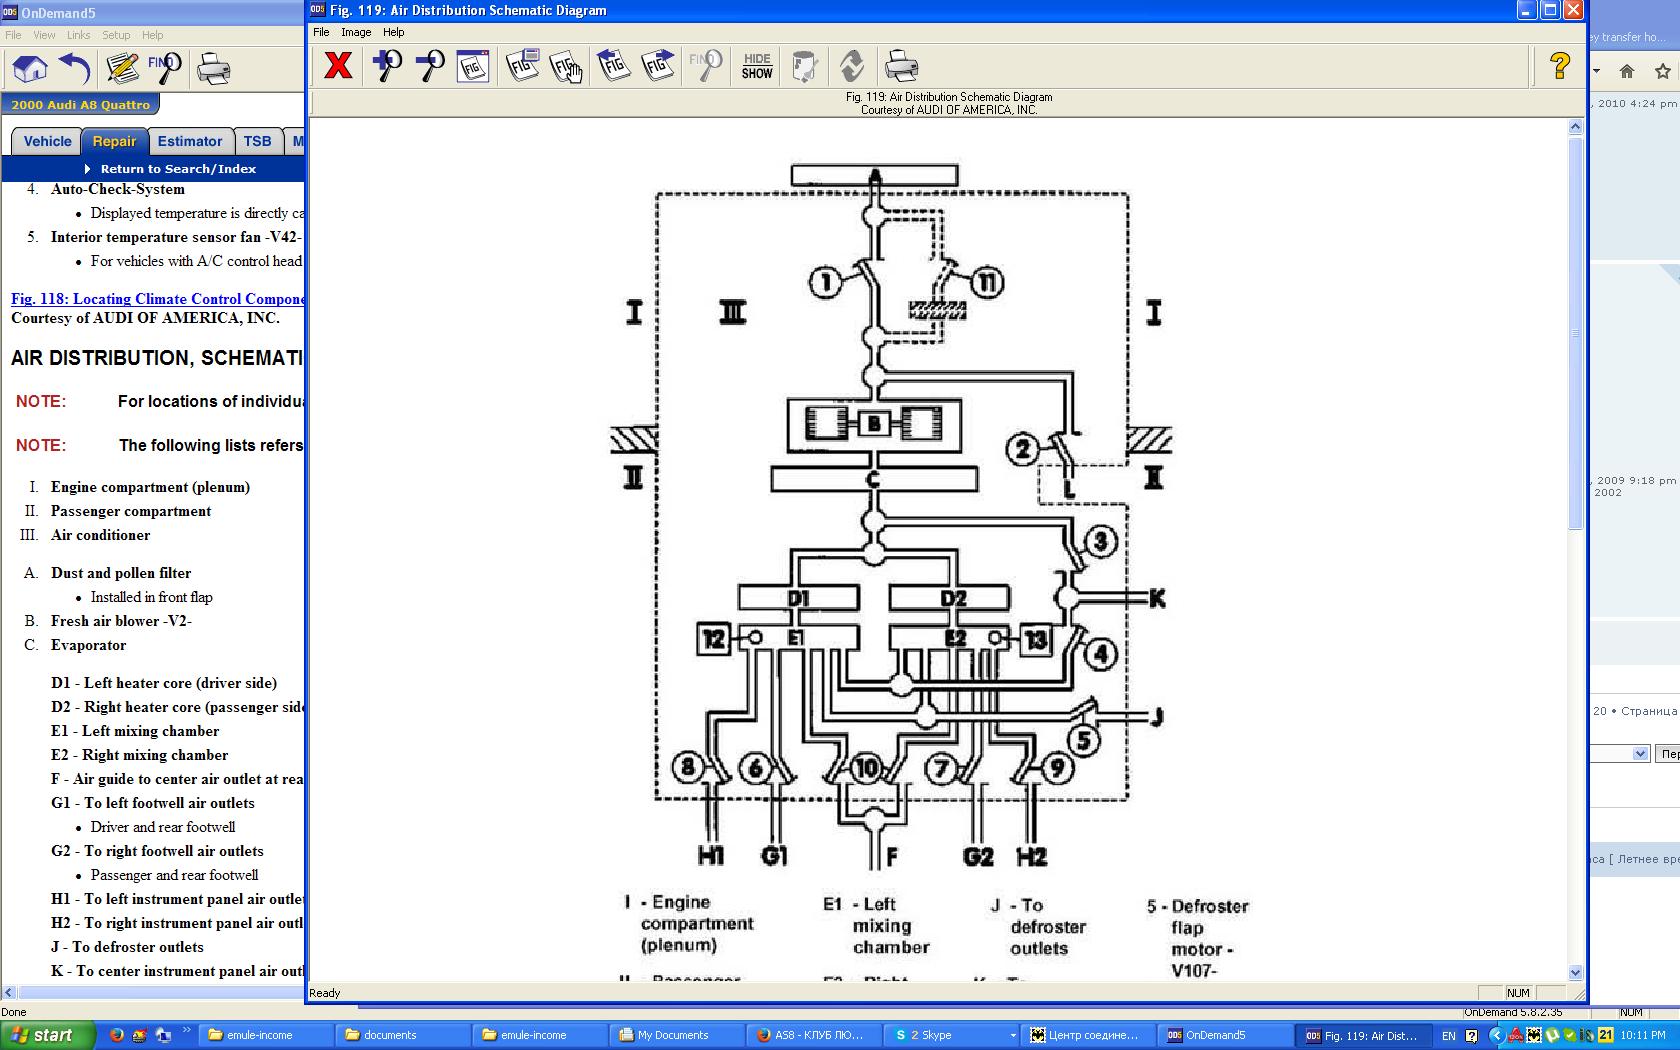Switch to the Estimator tab

point(190,141)
